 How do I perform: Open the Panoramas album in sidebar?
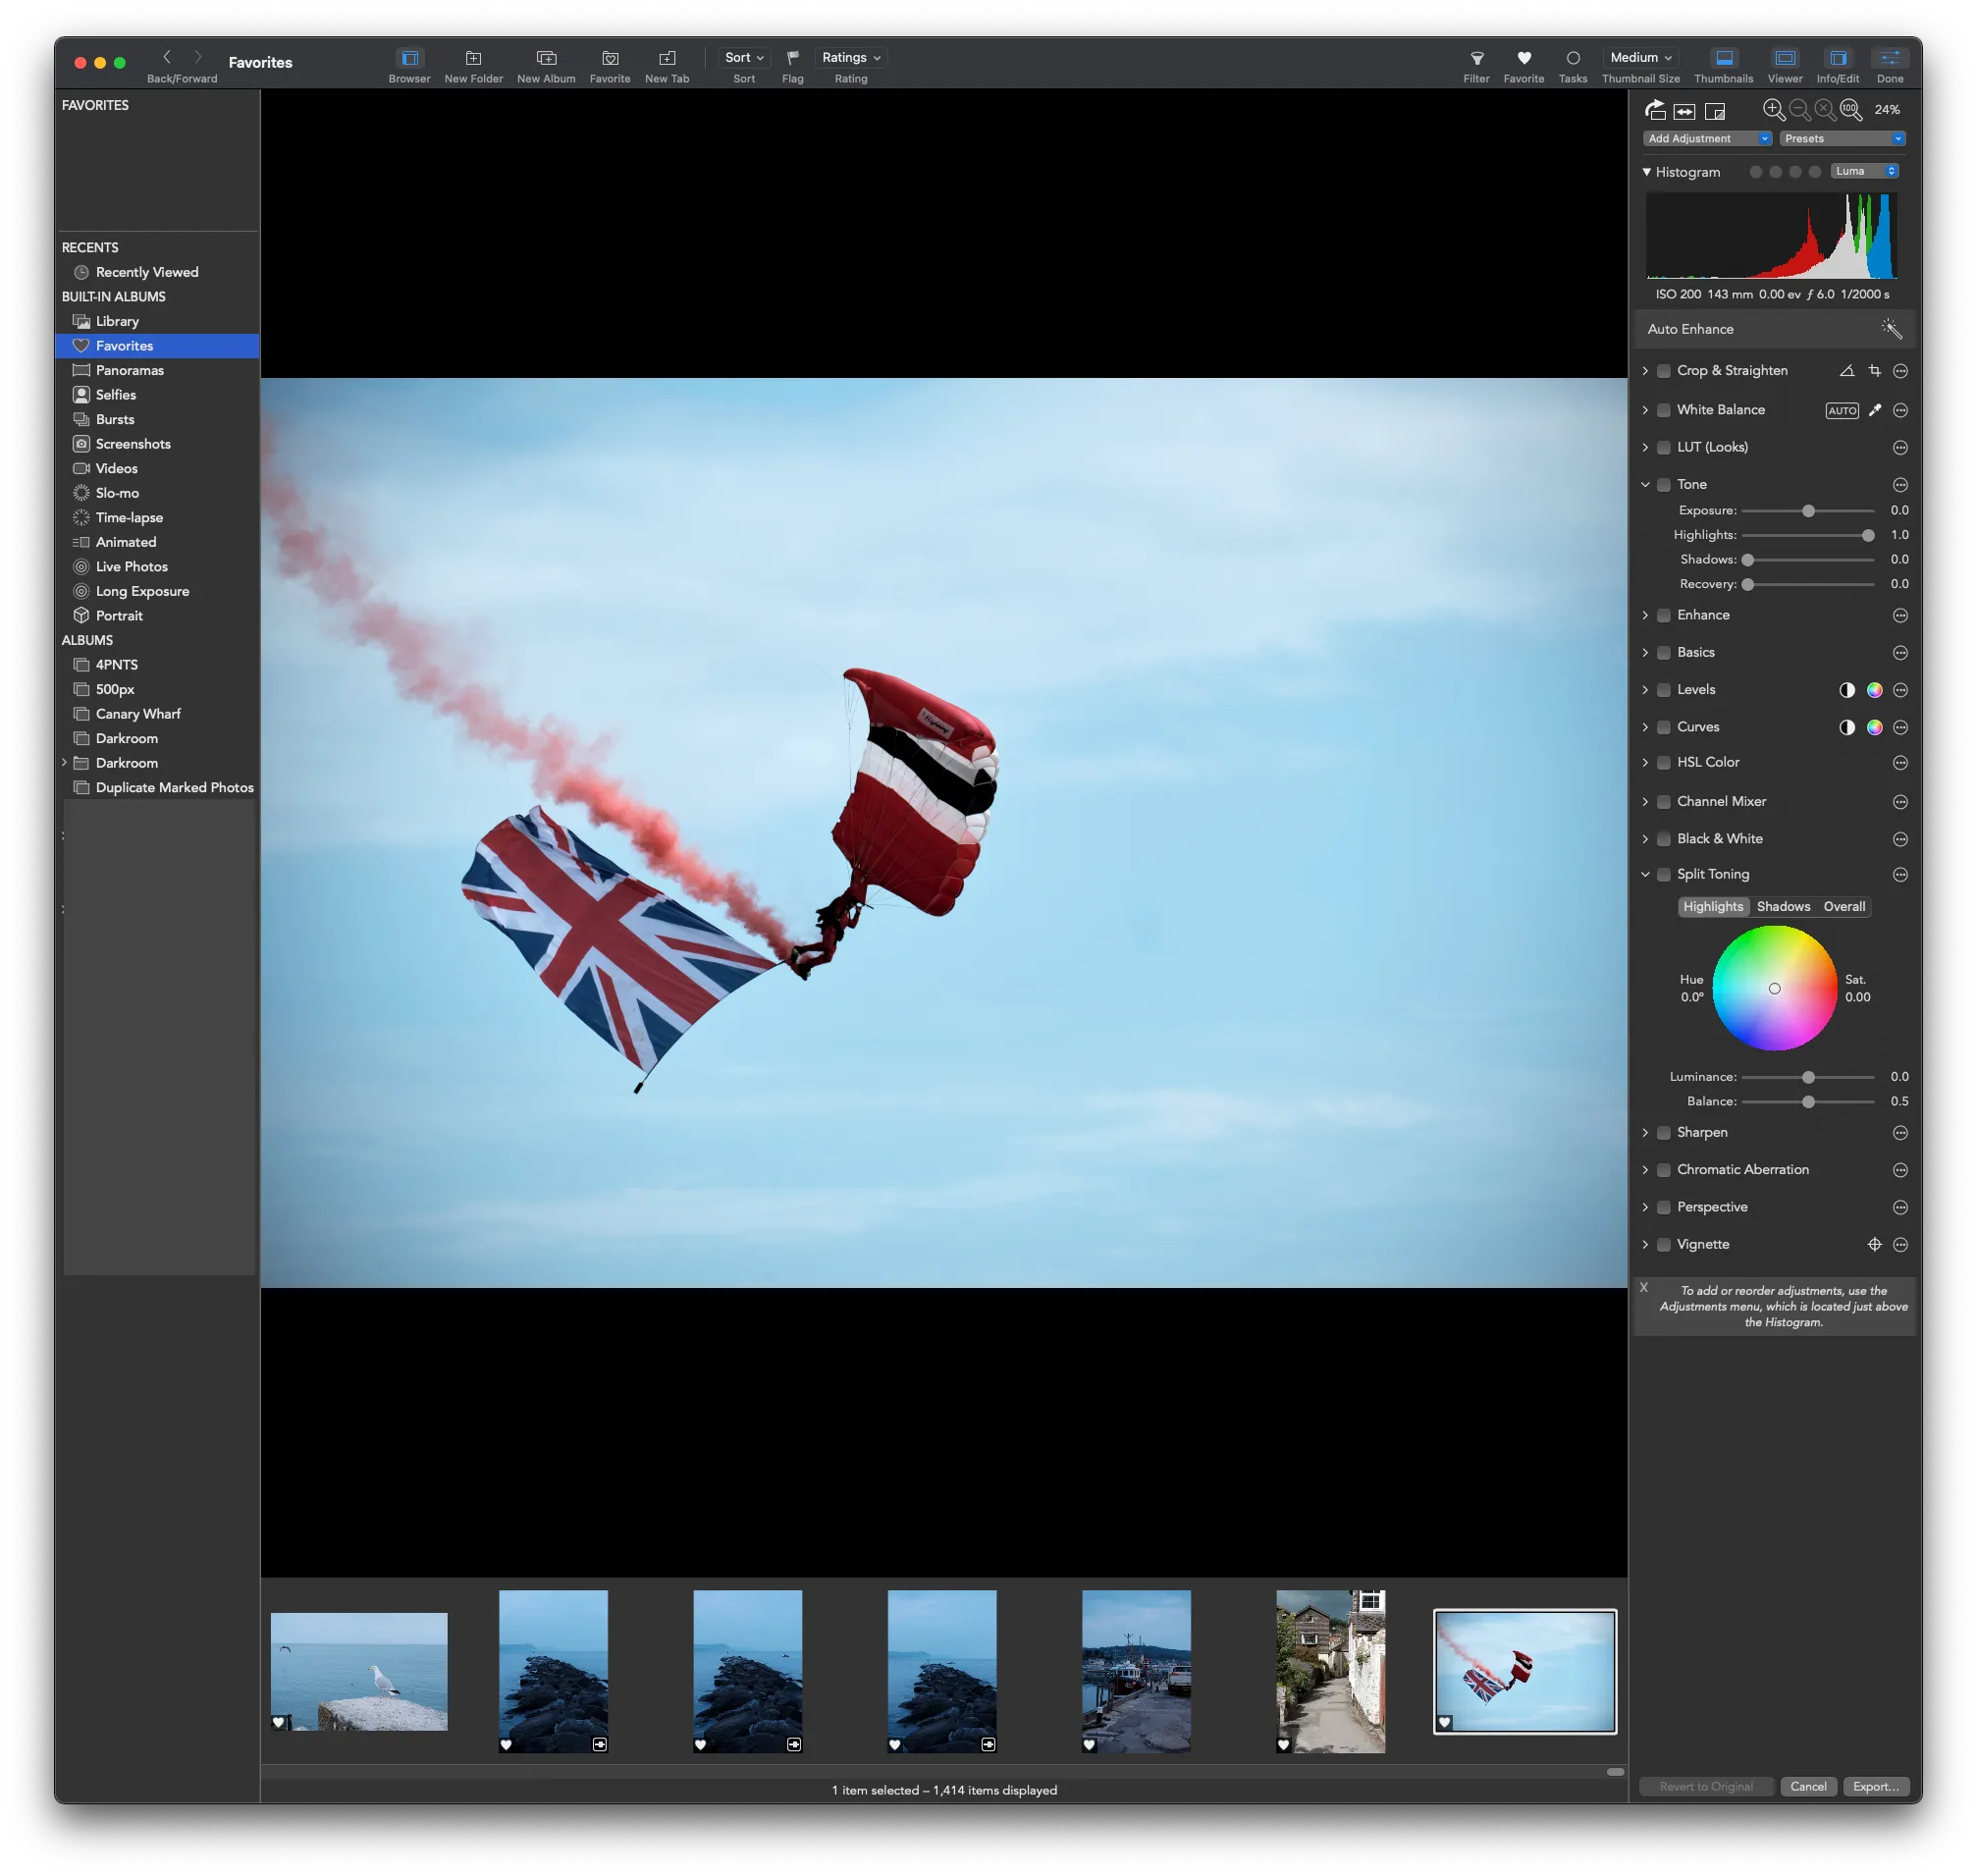coord(130,370)
